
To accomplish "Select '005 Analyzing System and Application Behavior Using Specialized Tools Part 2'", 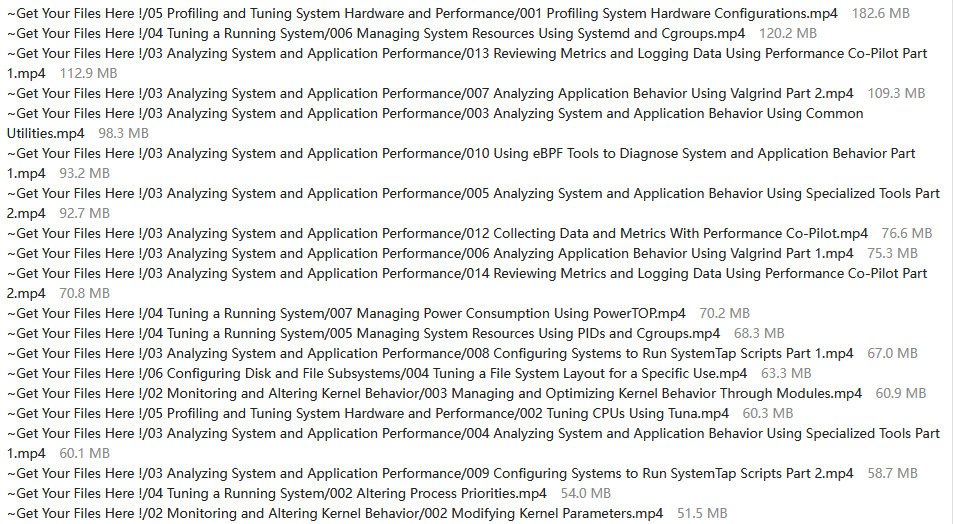I will (473, 204).
